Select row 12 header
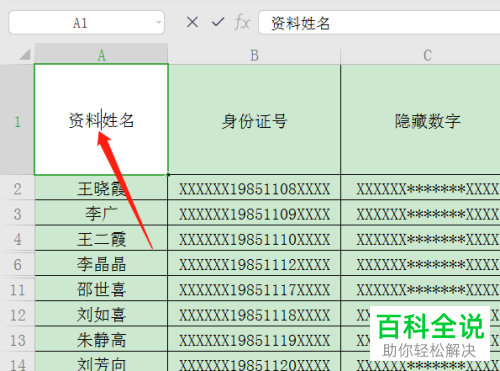 (x=17, y=314)
